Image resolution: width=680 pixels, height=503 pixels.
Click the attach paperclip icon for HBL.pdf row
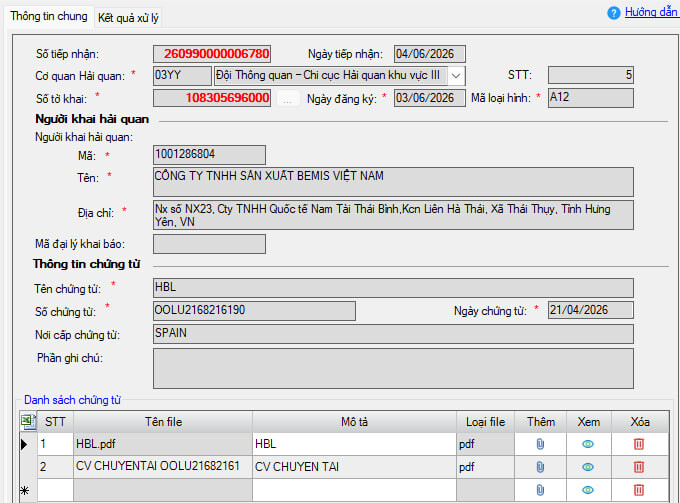point(540,444)
